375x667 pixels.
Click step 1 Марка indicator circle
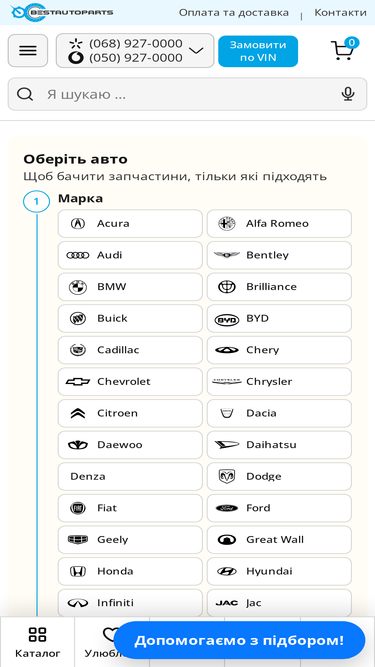tap(36, 201)
